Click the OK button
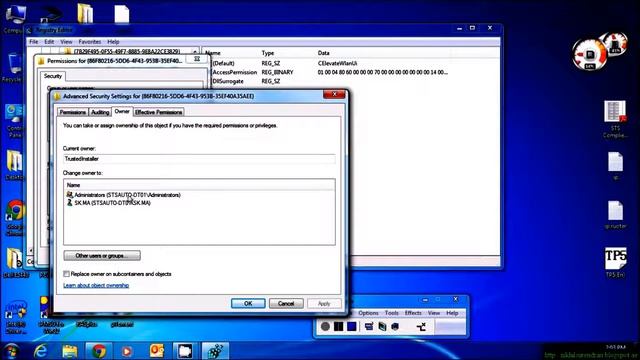Screen dimensions: 640x360 pos(248,303)
